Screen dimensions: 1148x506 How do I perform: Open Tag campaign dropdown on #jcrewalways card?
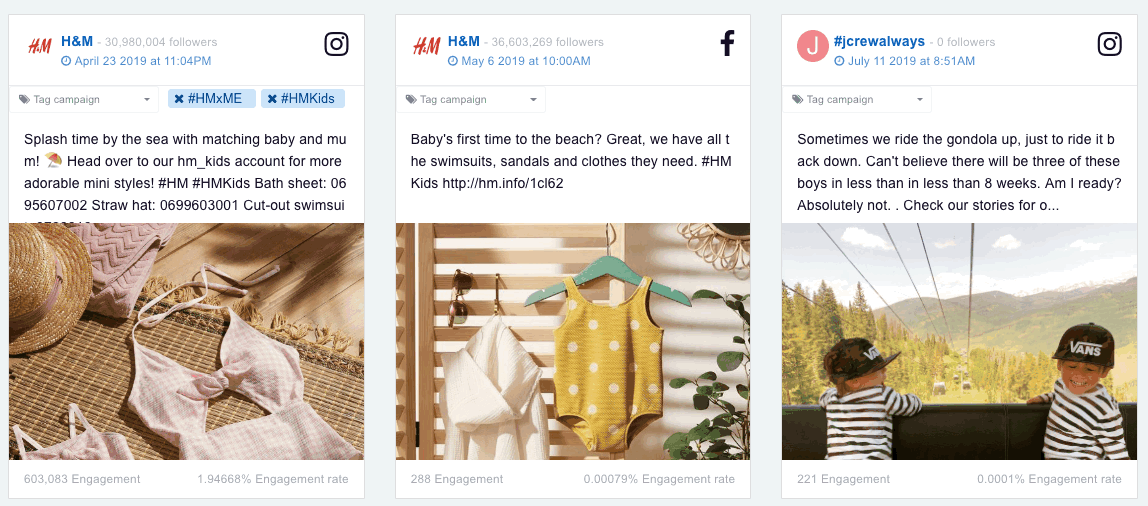tap(857, 100)
